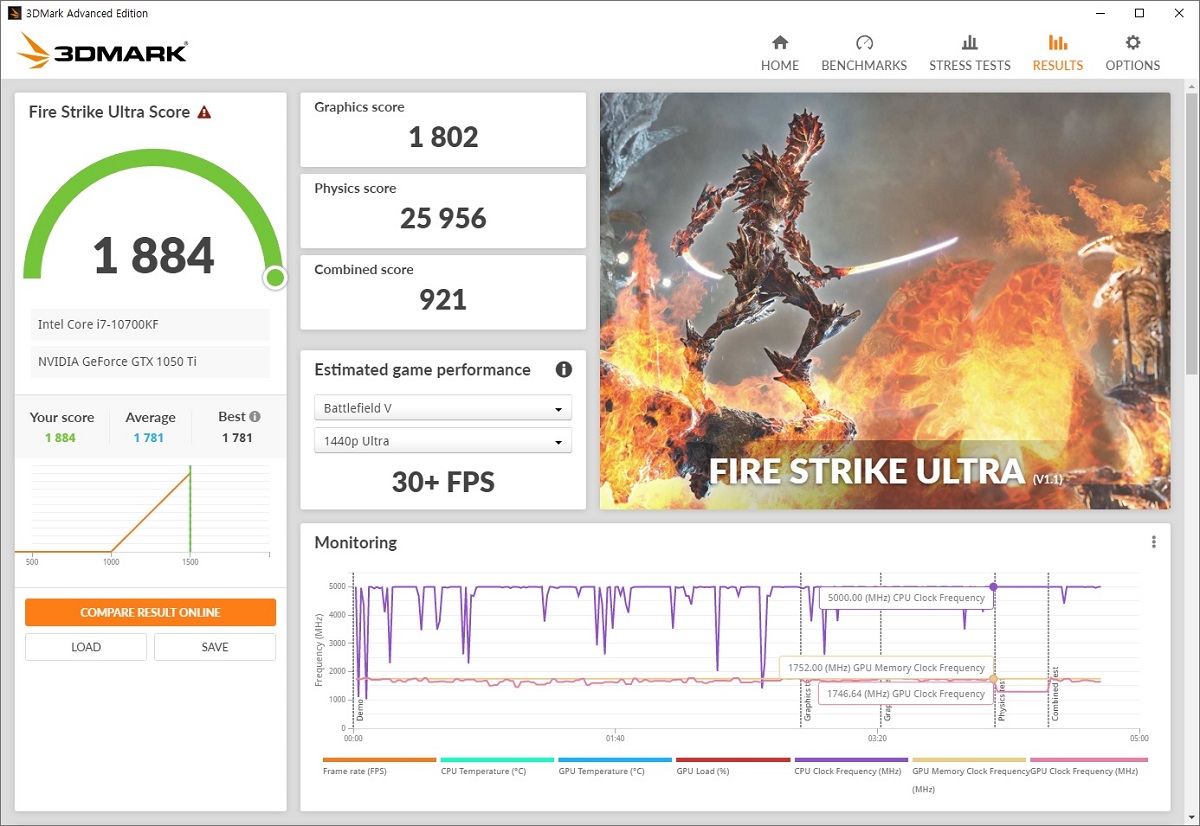This screenshot has height=826, width=1200.
Task: Toggle CPU Temperature legend item
Action: pyautogui.click(x=497, y=766)
